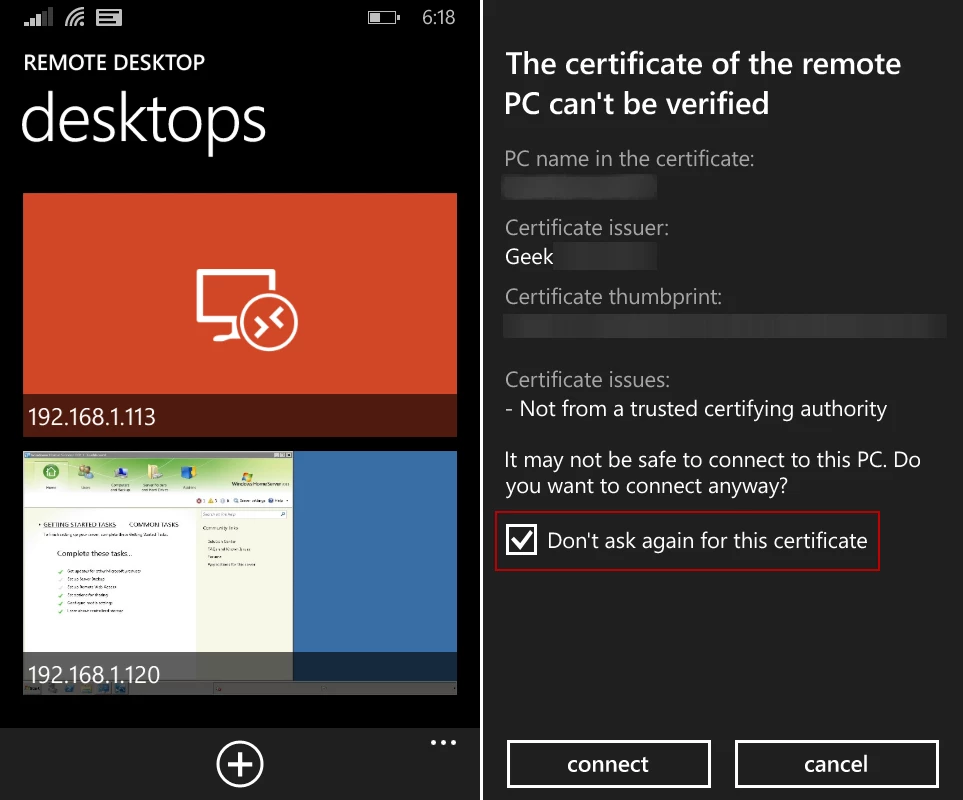Tap the "Certificate thumbprint:" label
The image size is (963, 800).
click(x=613, y=297)
